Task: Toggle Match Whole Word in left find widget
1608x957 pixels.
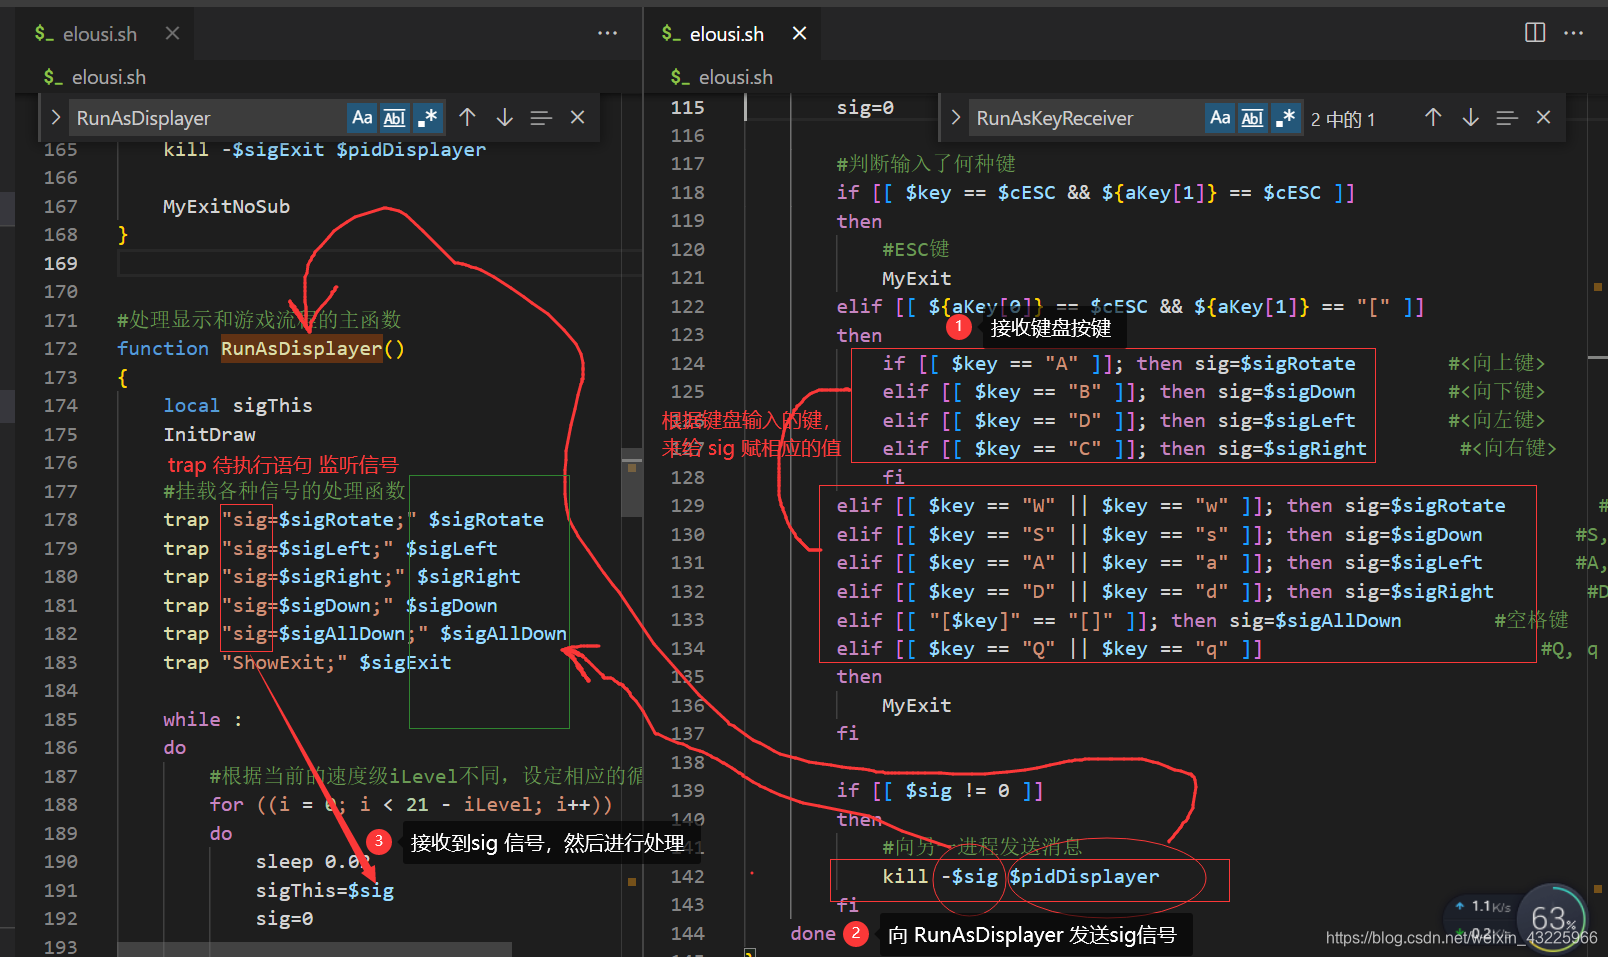Action: (x=395, y=118)
